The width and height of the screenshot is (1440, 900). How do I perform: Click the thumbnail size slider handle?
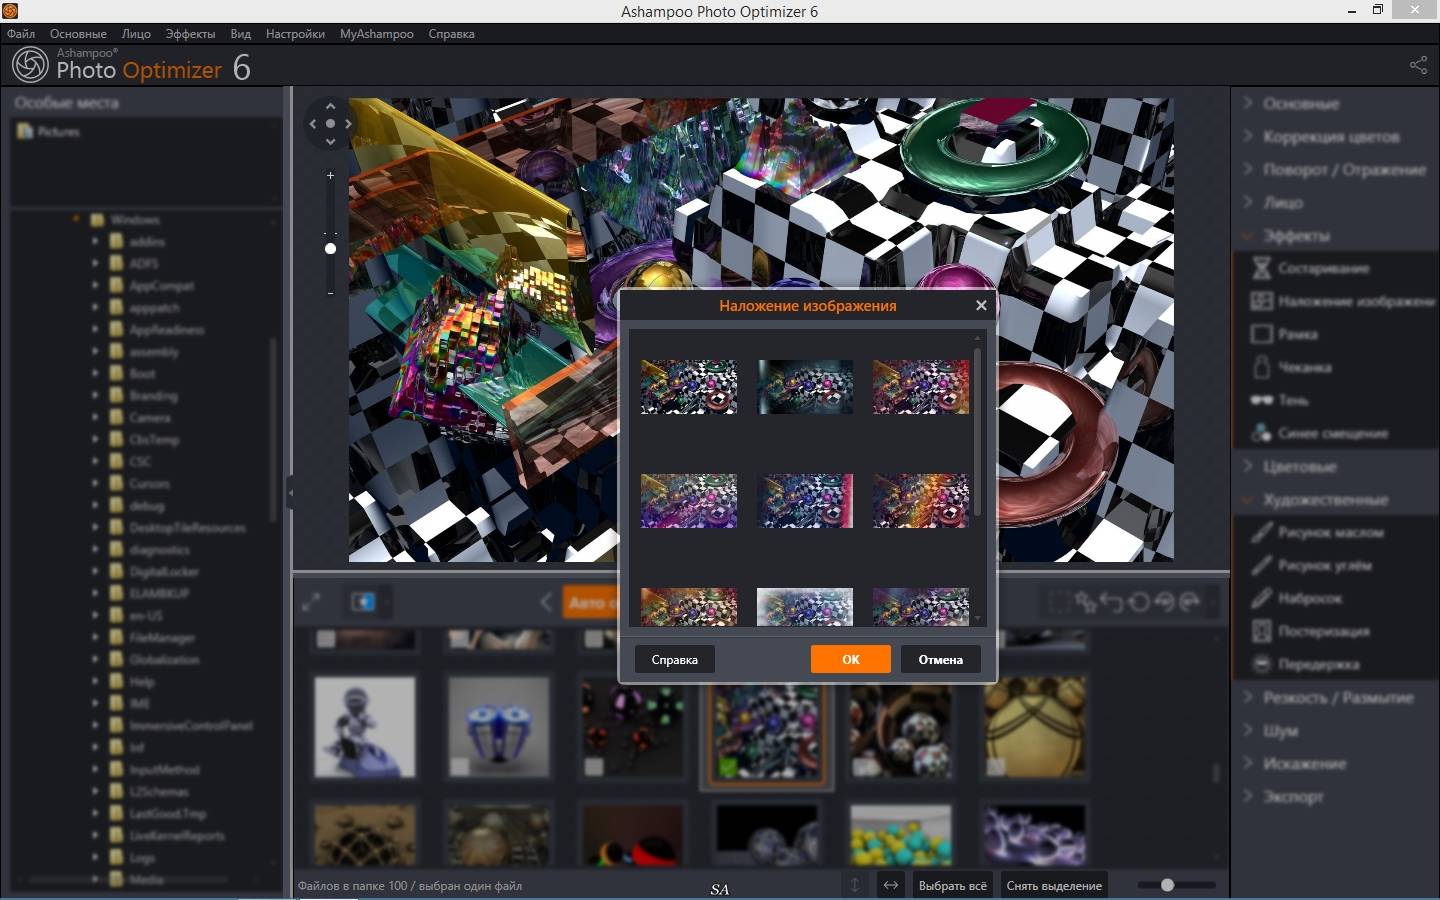coord(1167,885)
